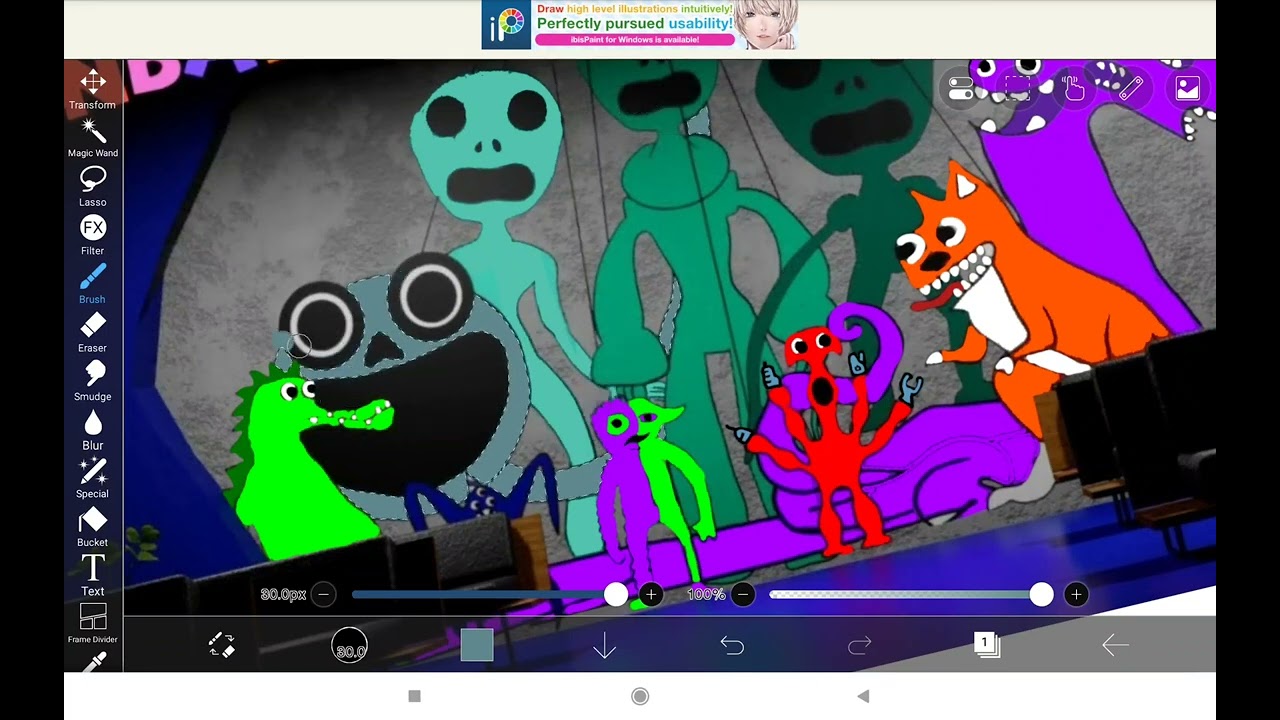Select the Smudge tool
This screenshot has height=720, width=1280.
(x=92, y=381)
